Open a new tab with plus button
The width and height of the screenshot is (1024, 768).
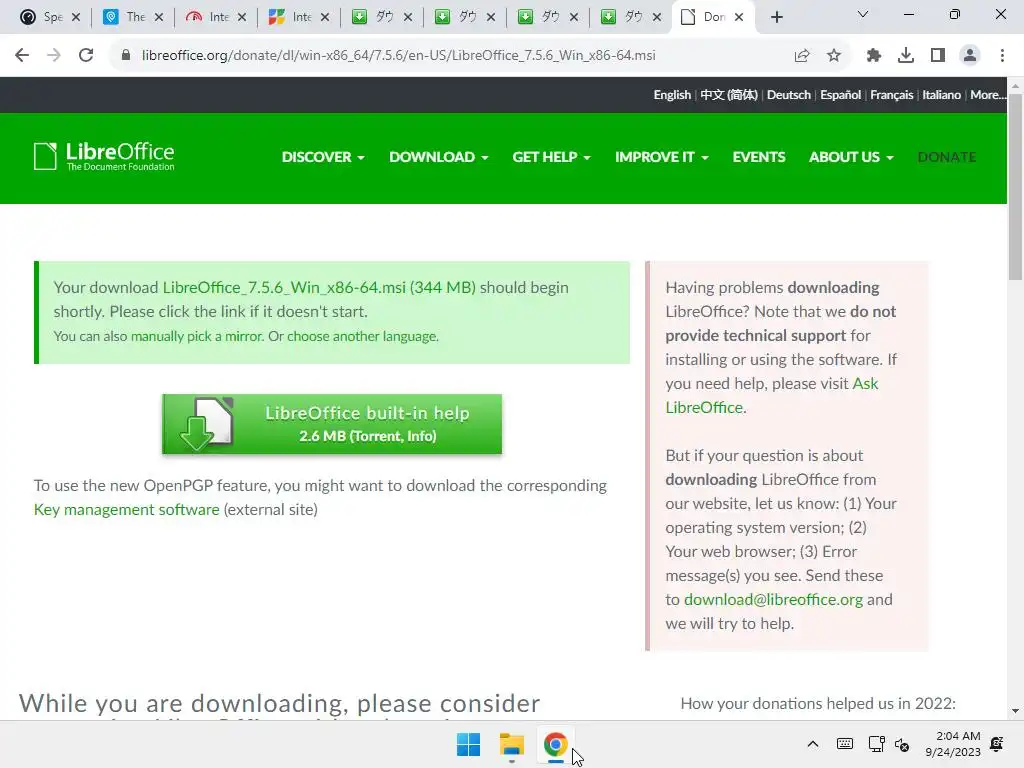pos(776,17)
